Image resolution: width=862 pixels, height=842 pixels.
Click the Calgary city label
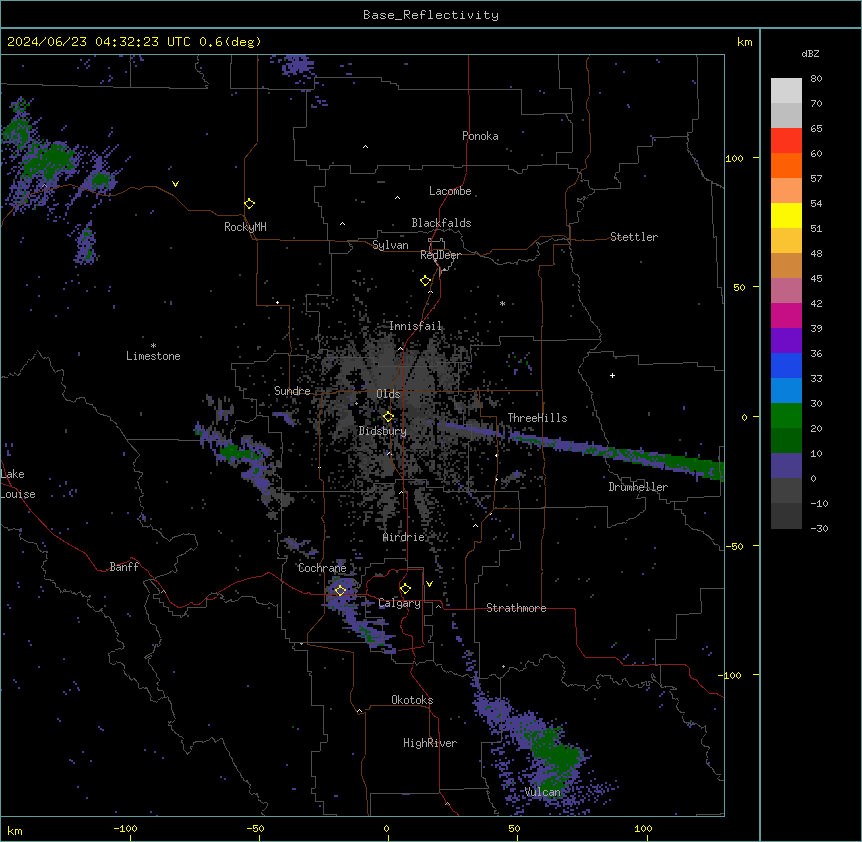tap(400, 603)
